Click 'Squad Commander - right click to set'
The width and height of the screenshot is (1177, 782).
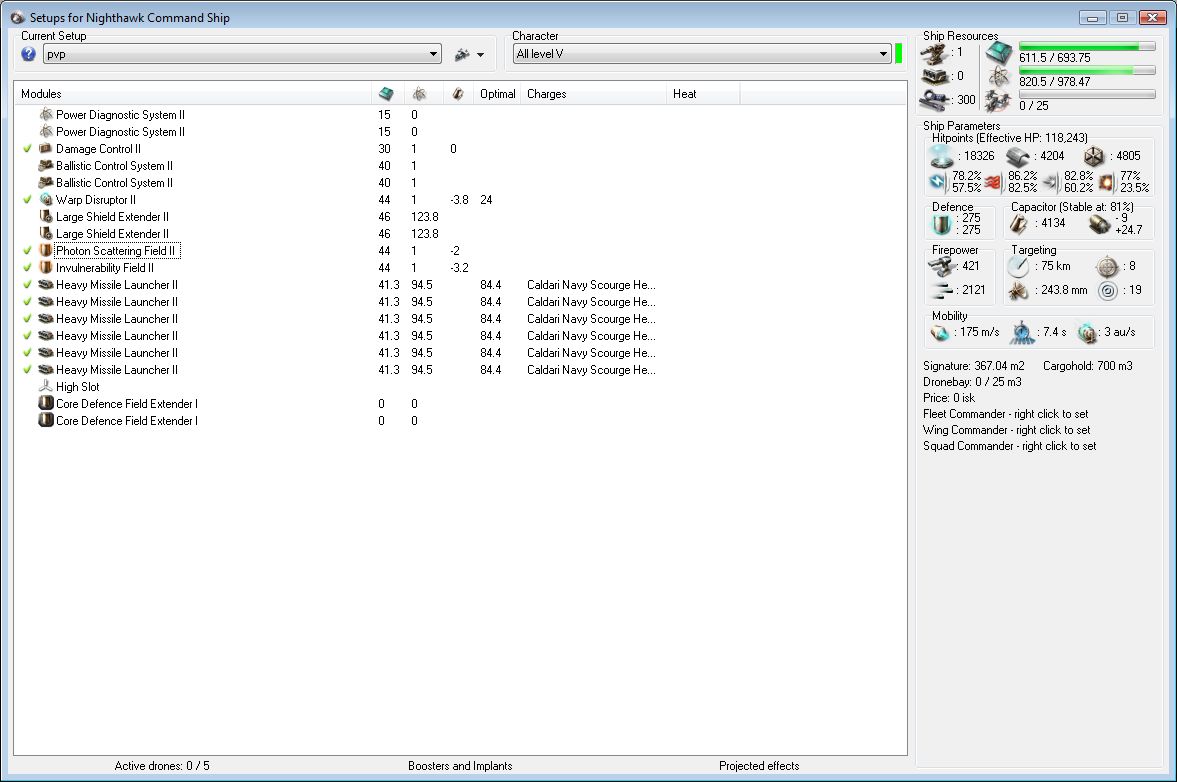(x=1010, y=446)
